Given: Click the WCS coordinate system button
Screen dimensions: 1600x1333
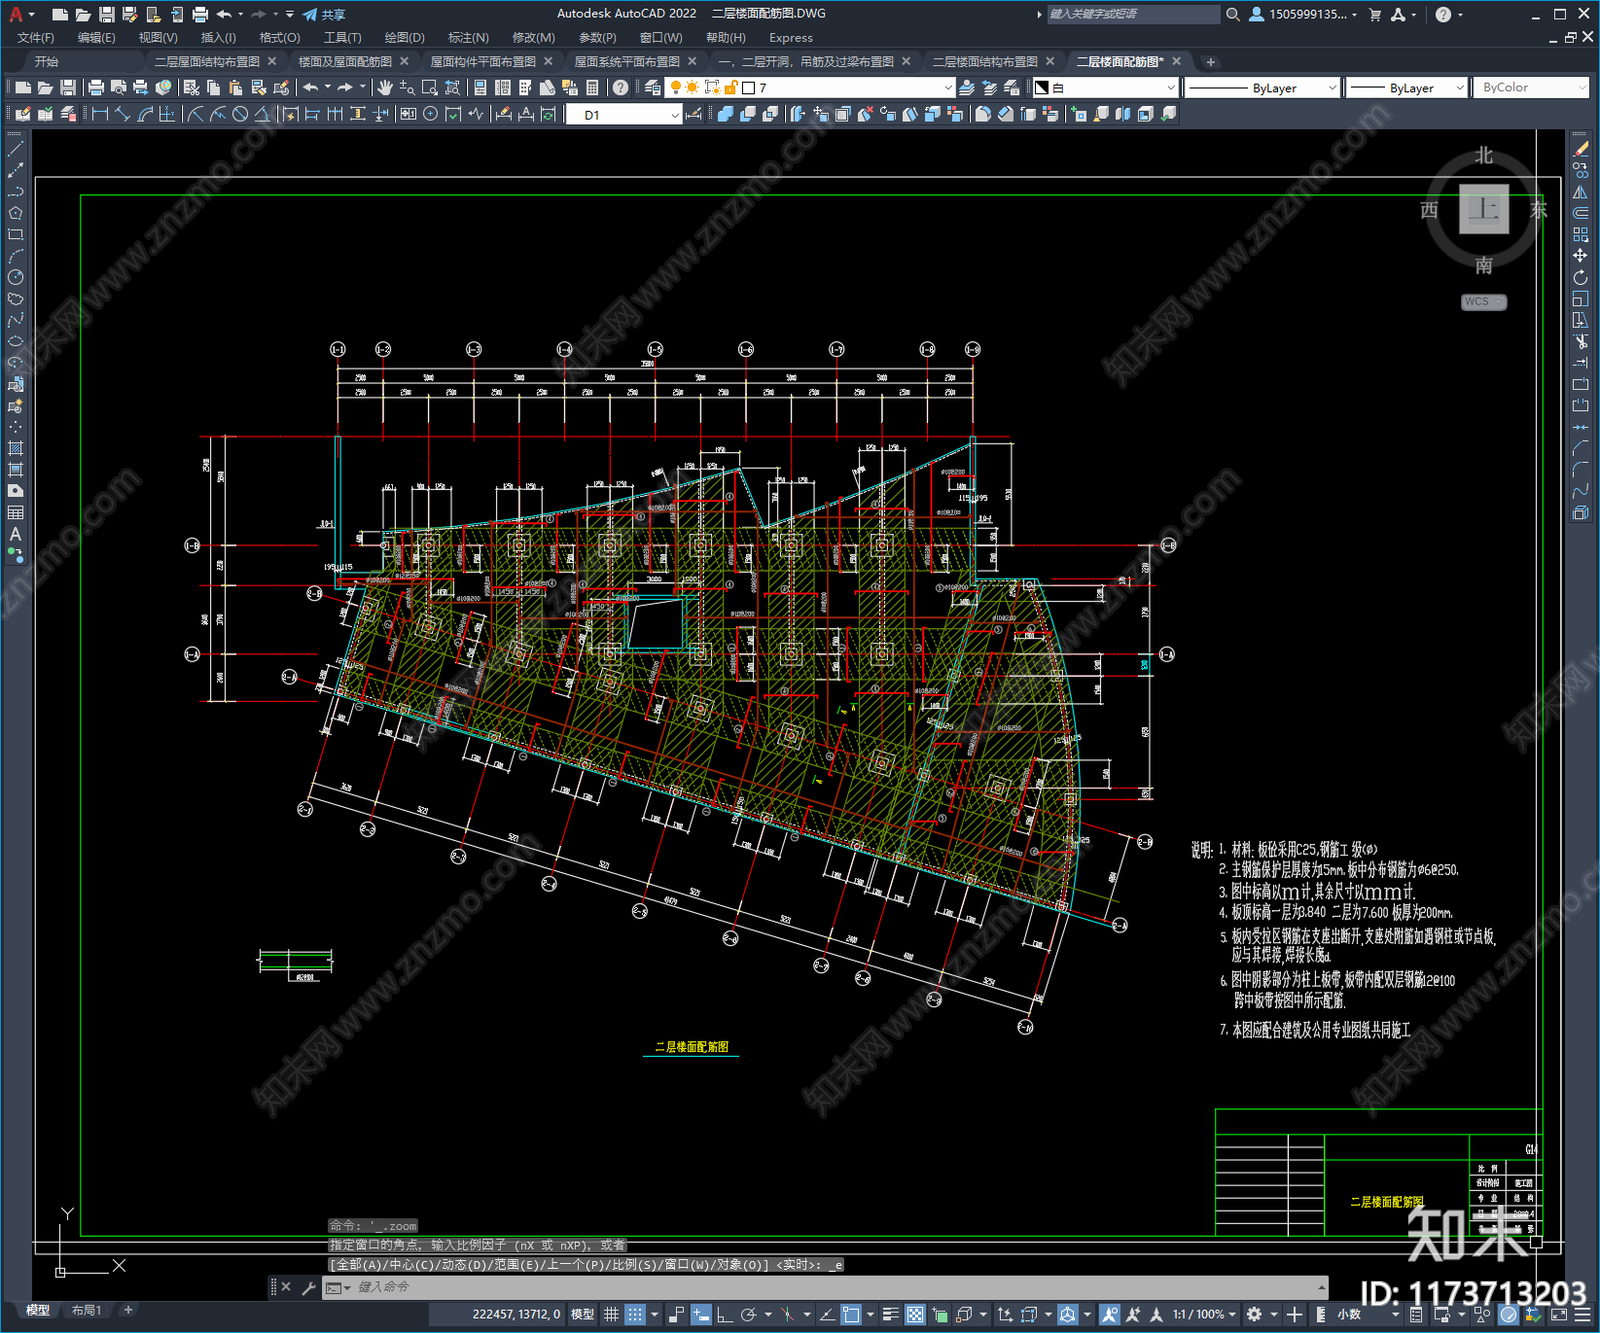Looking at the screenshot, I should pyautogui.click(x=1483, y=302).
